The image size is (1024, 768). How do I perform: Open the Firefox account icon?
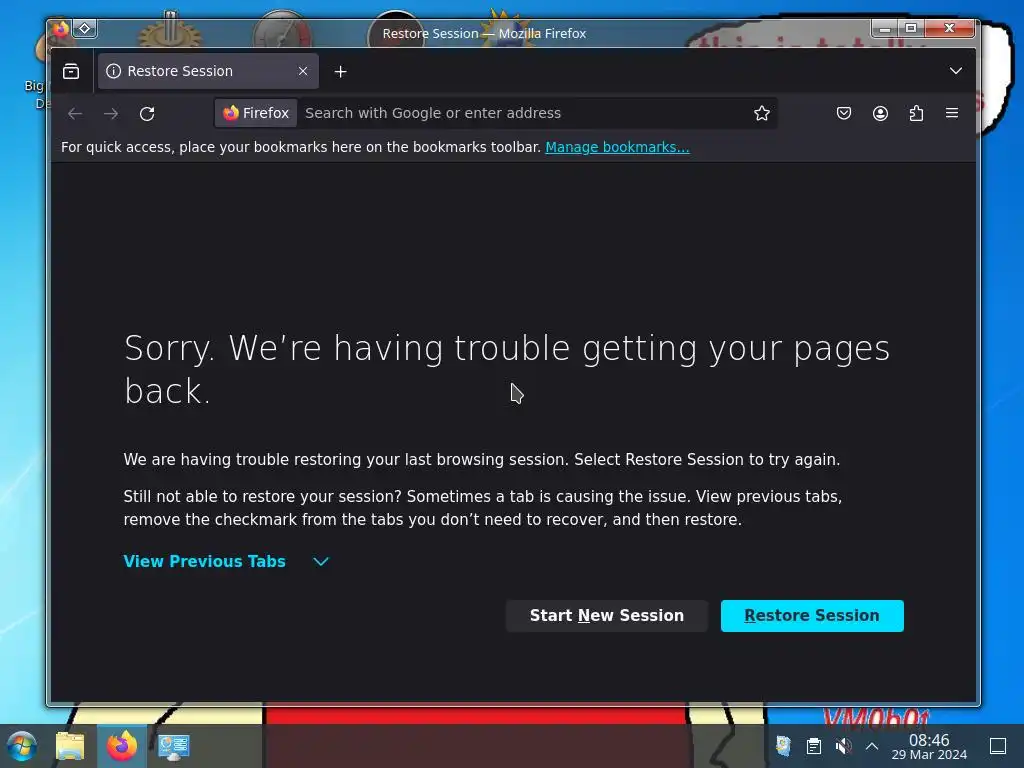click(880, 114)
